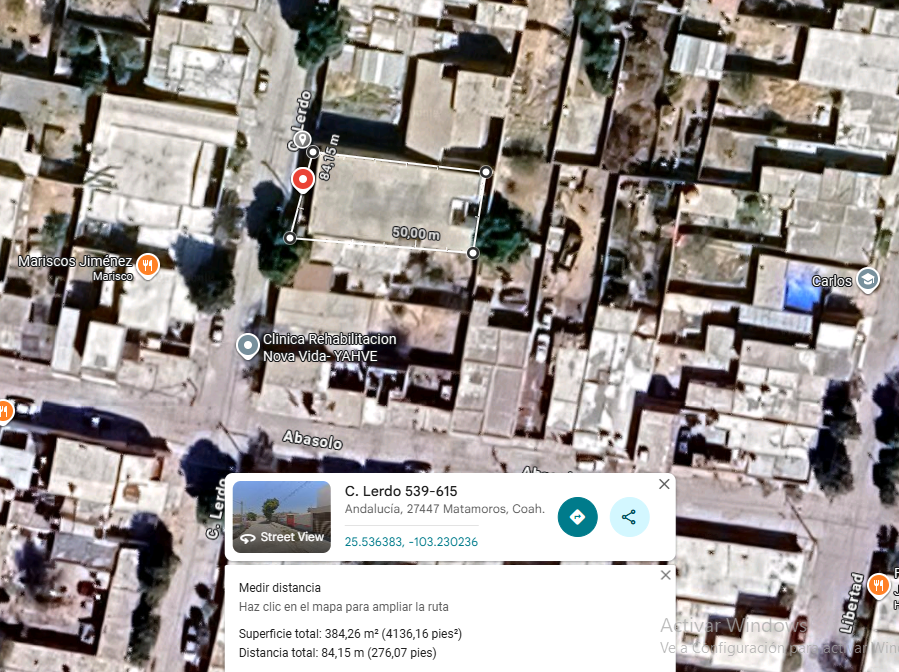
Task: Click the Andalucía, 27447 Matamoros address line
Action: coord(444,509)
